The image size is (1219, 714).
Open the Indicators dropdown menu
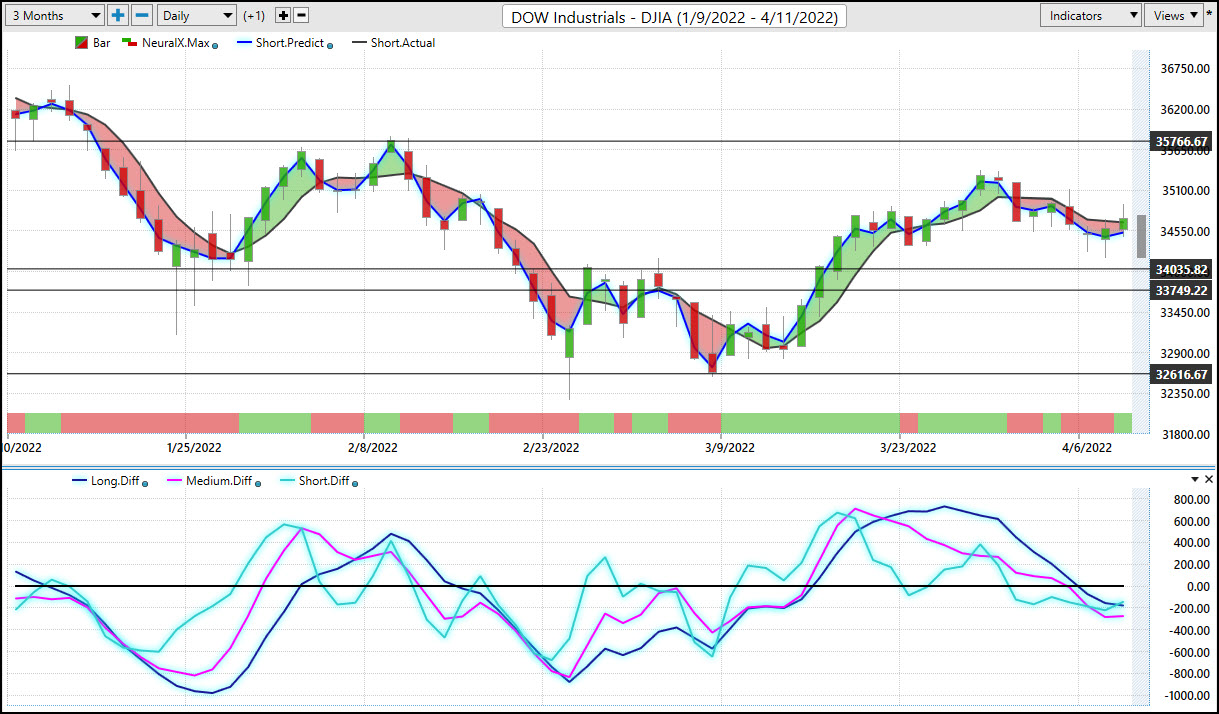[x=1091, y=15]
